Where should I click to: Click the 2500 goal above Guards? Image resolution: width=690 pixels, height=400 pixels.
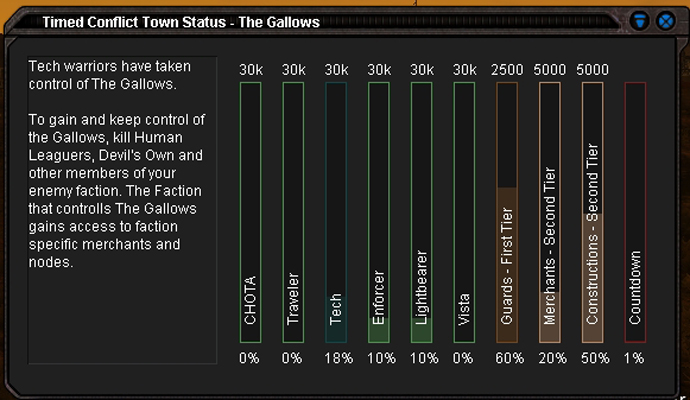pyautogui.click(x=507, y=70)
